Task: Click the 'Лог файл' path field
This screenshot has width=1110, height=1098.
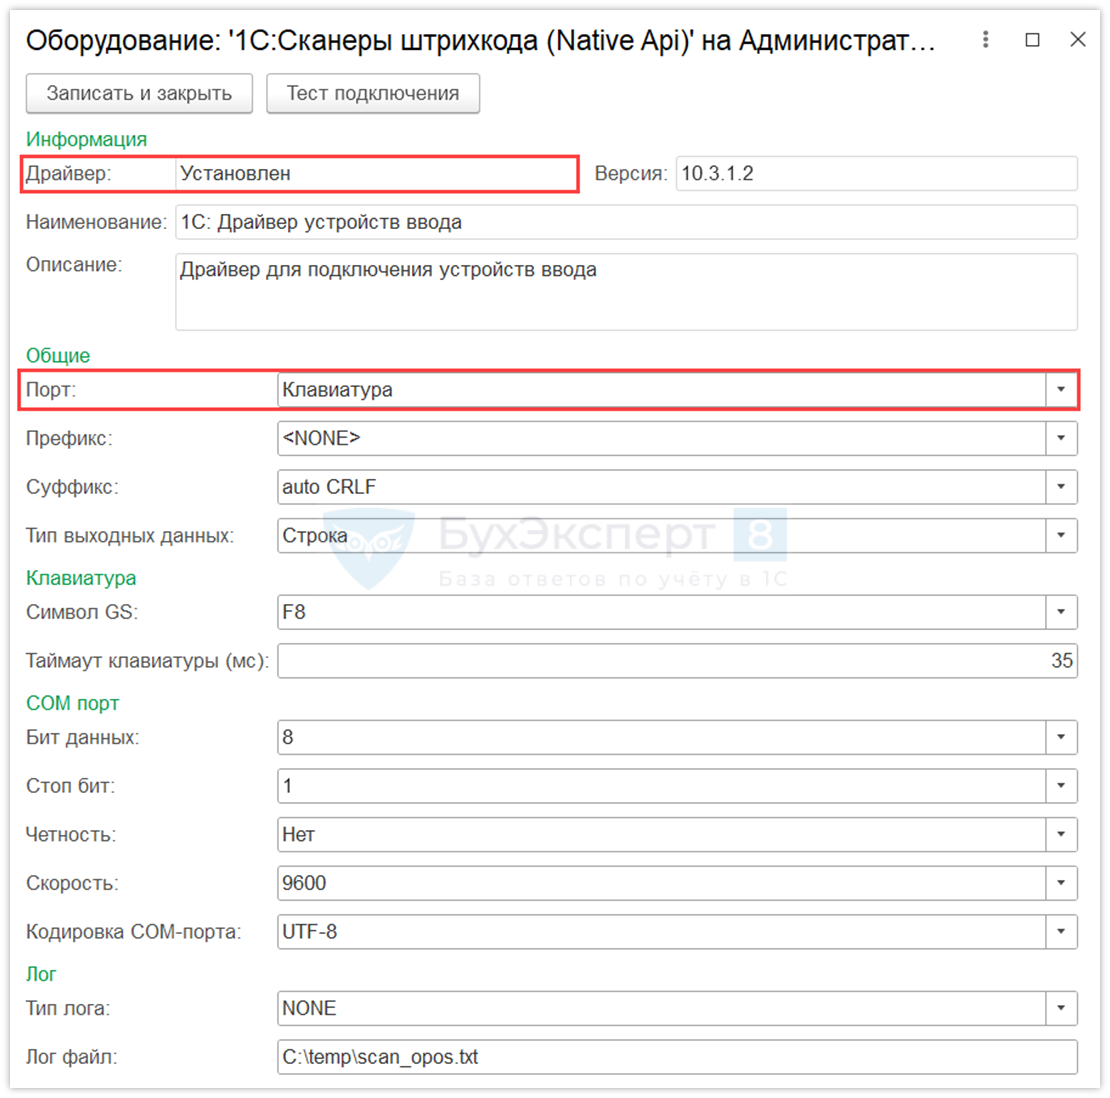Action: coord(677,1057)
